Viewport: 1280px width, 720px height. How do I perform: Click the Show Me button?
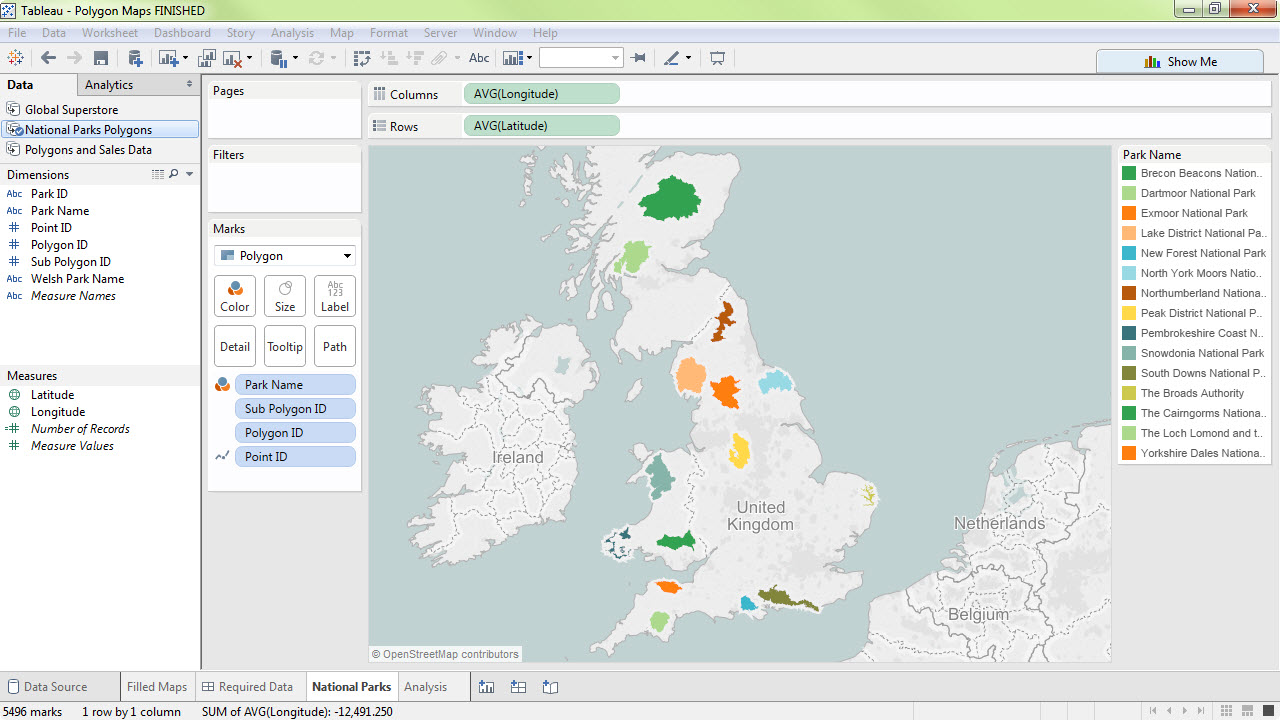pos(1180,61)
